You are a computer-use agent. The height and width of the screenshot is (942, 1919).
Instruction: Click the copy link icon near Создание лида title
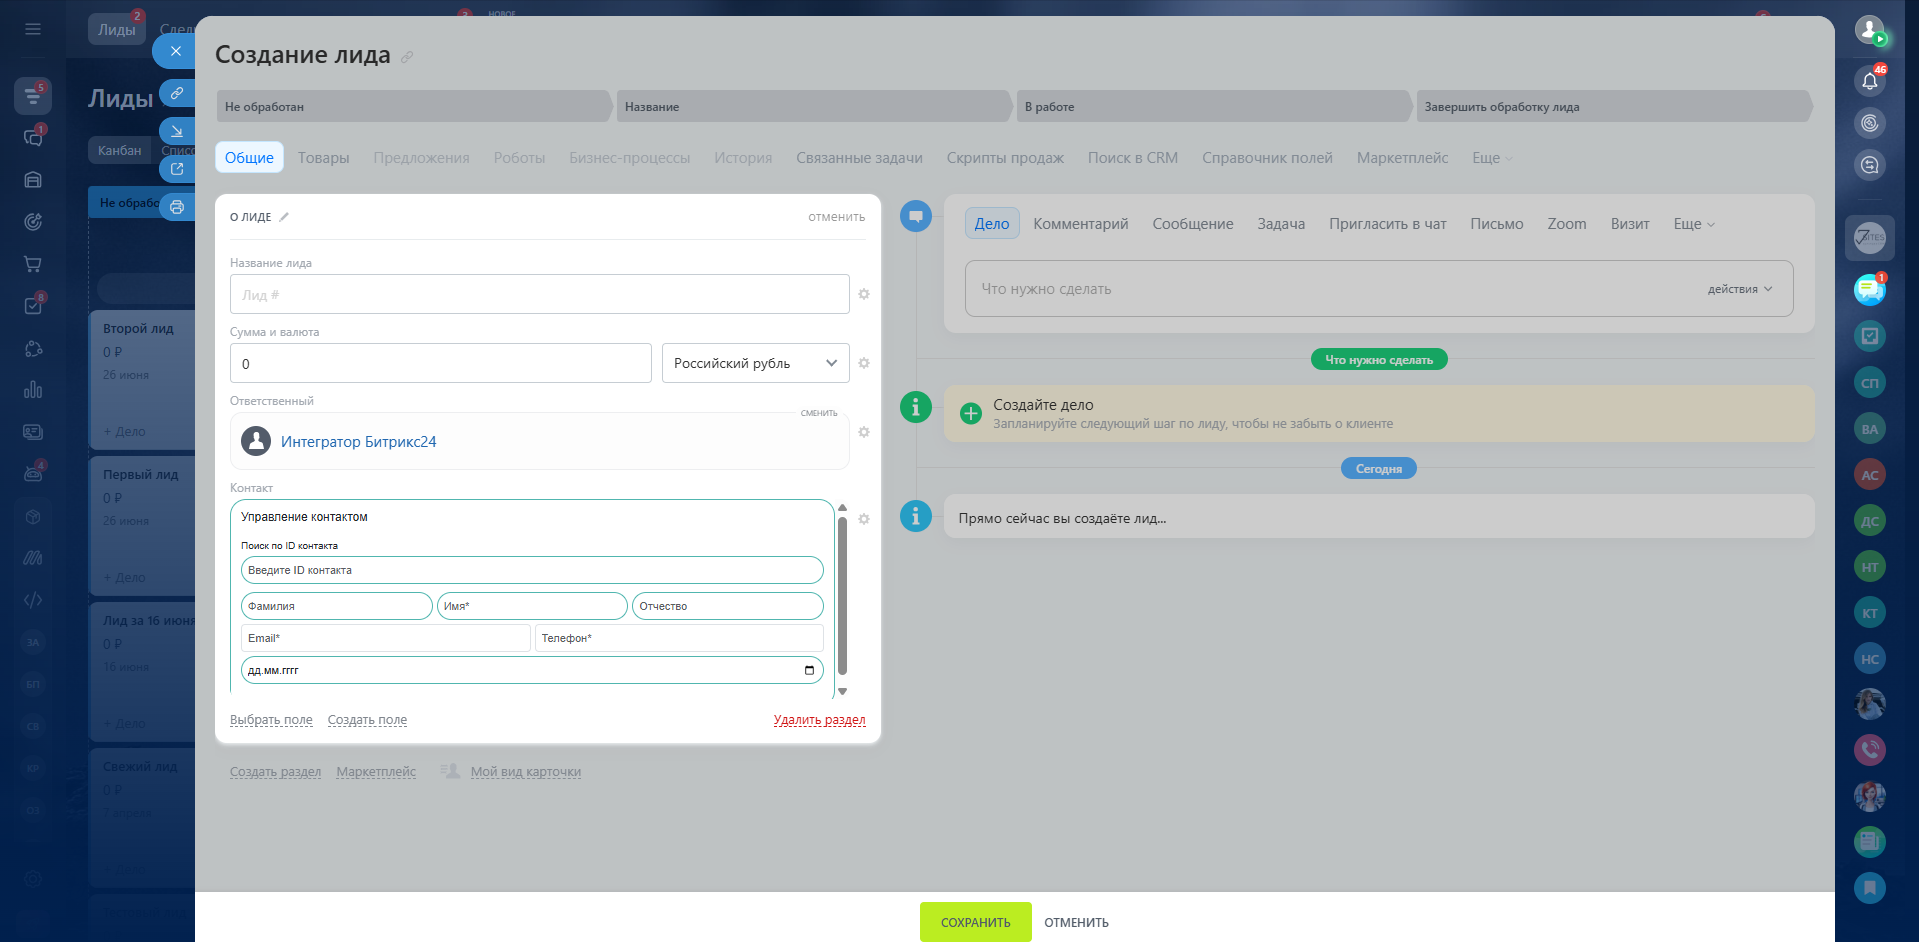tap(407, 57)
